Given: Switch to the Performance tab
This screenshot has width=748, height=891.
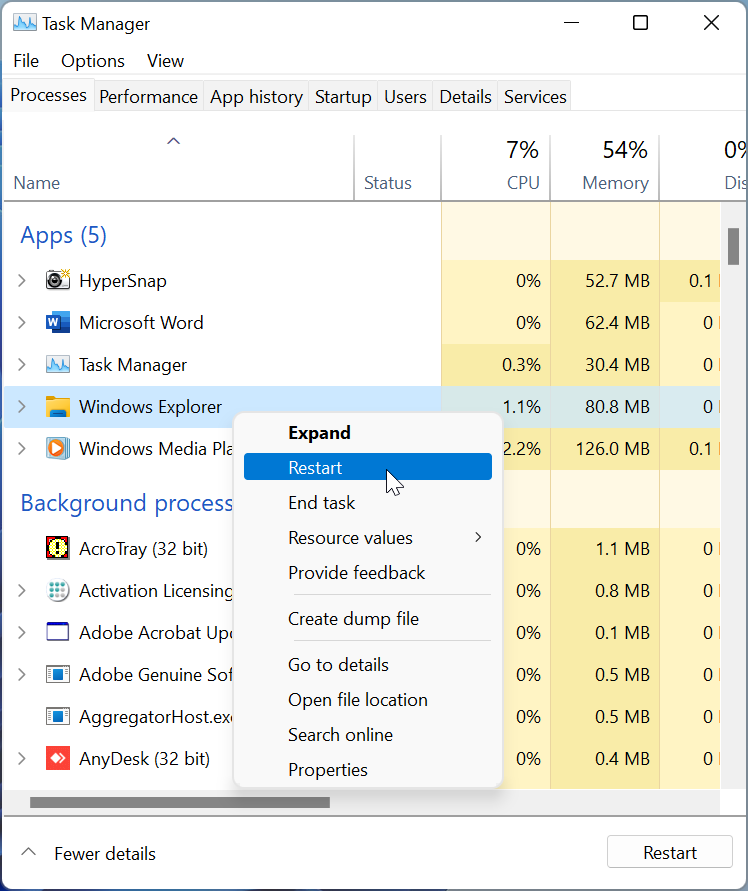Looking at the screenshot, I should [148, 97].
